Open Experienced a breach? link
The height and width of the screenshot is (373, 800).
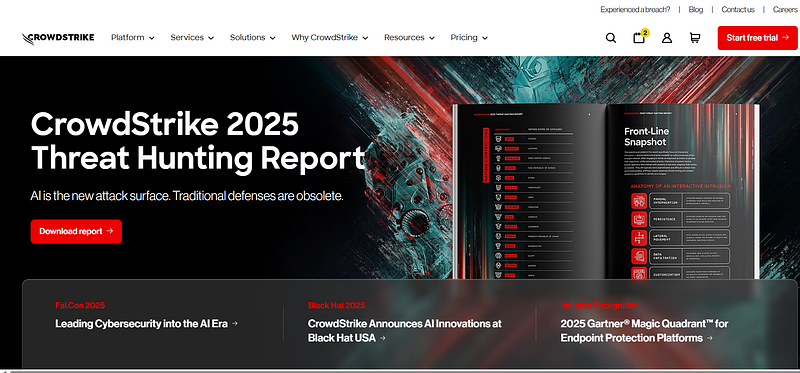pyautogui.click(x=635, y=9)
